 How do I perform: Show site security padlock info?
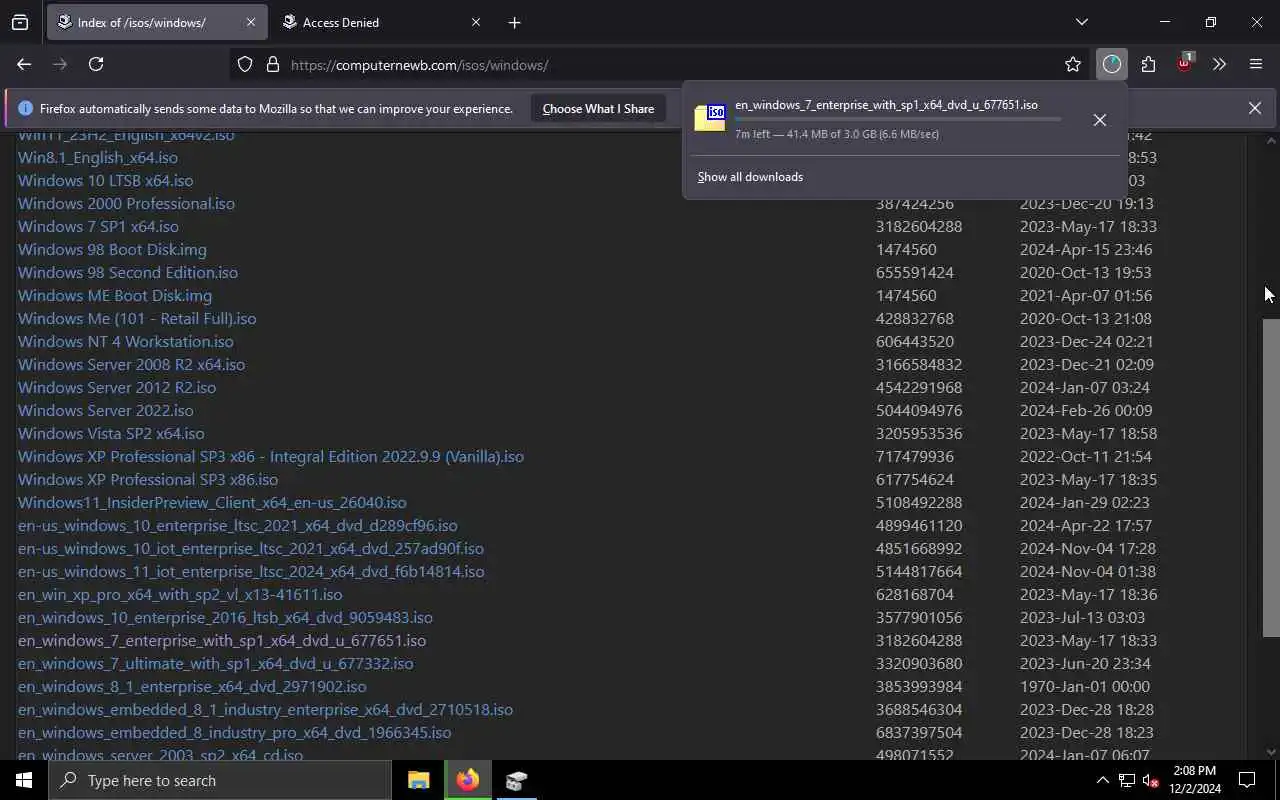tap(272, 65)
